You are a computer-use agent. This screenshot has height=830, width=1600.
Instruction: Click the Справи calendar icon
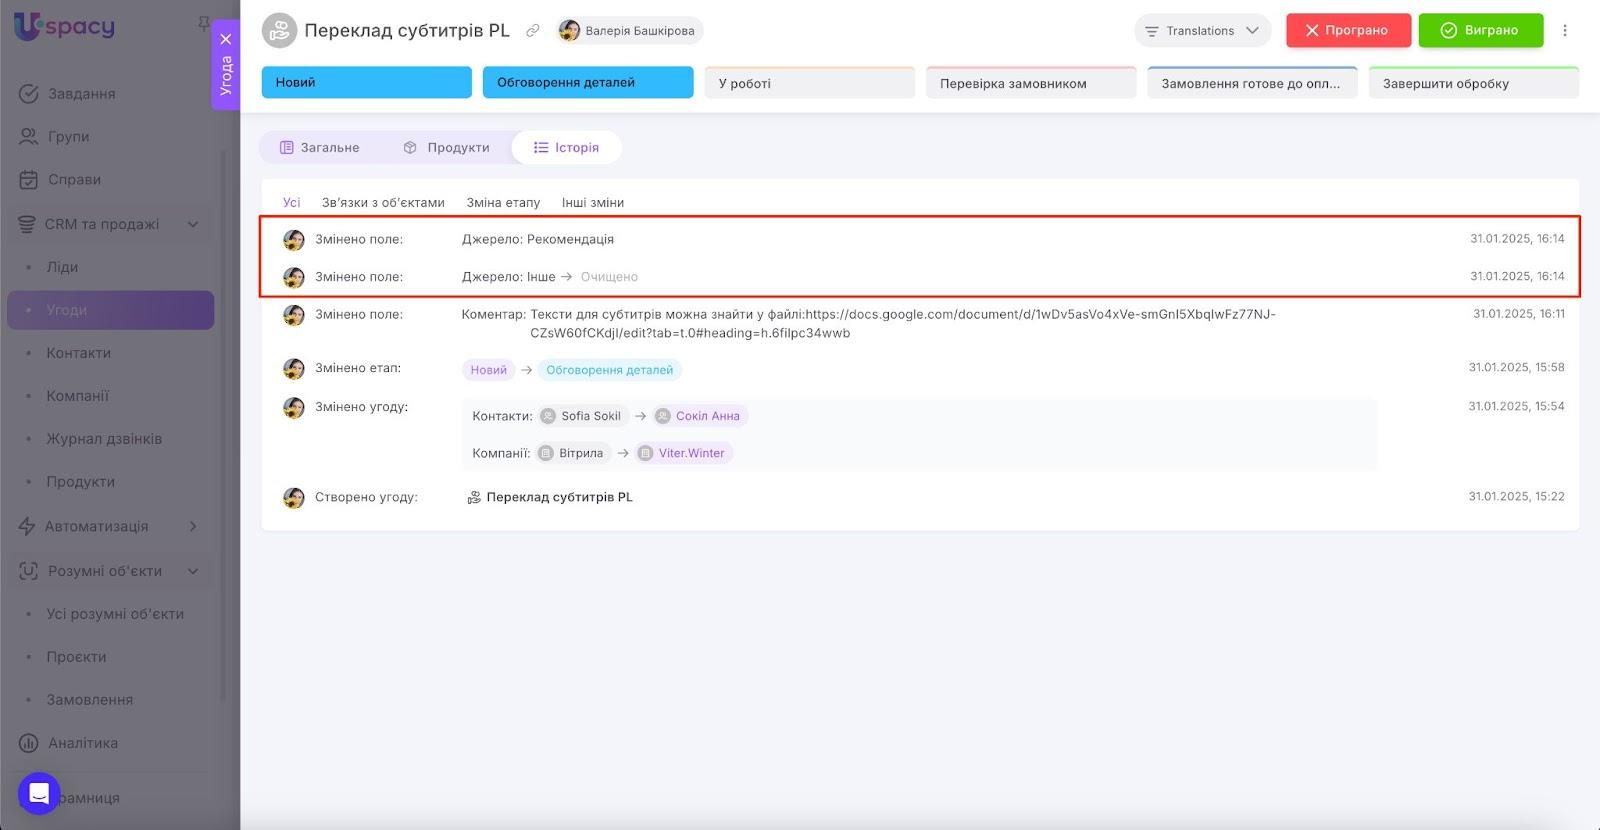pos(29,180)
